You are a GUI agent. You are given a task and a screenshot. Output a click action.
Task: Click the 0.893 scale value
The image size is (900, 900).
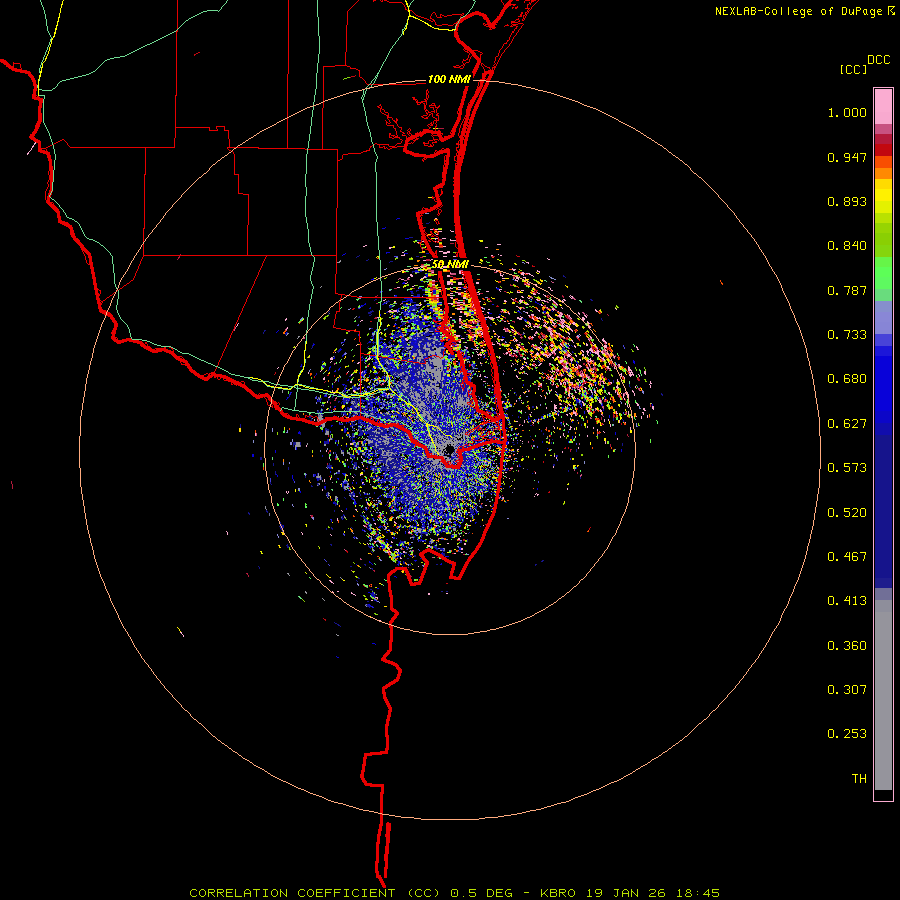(847, 201)
